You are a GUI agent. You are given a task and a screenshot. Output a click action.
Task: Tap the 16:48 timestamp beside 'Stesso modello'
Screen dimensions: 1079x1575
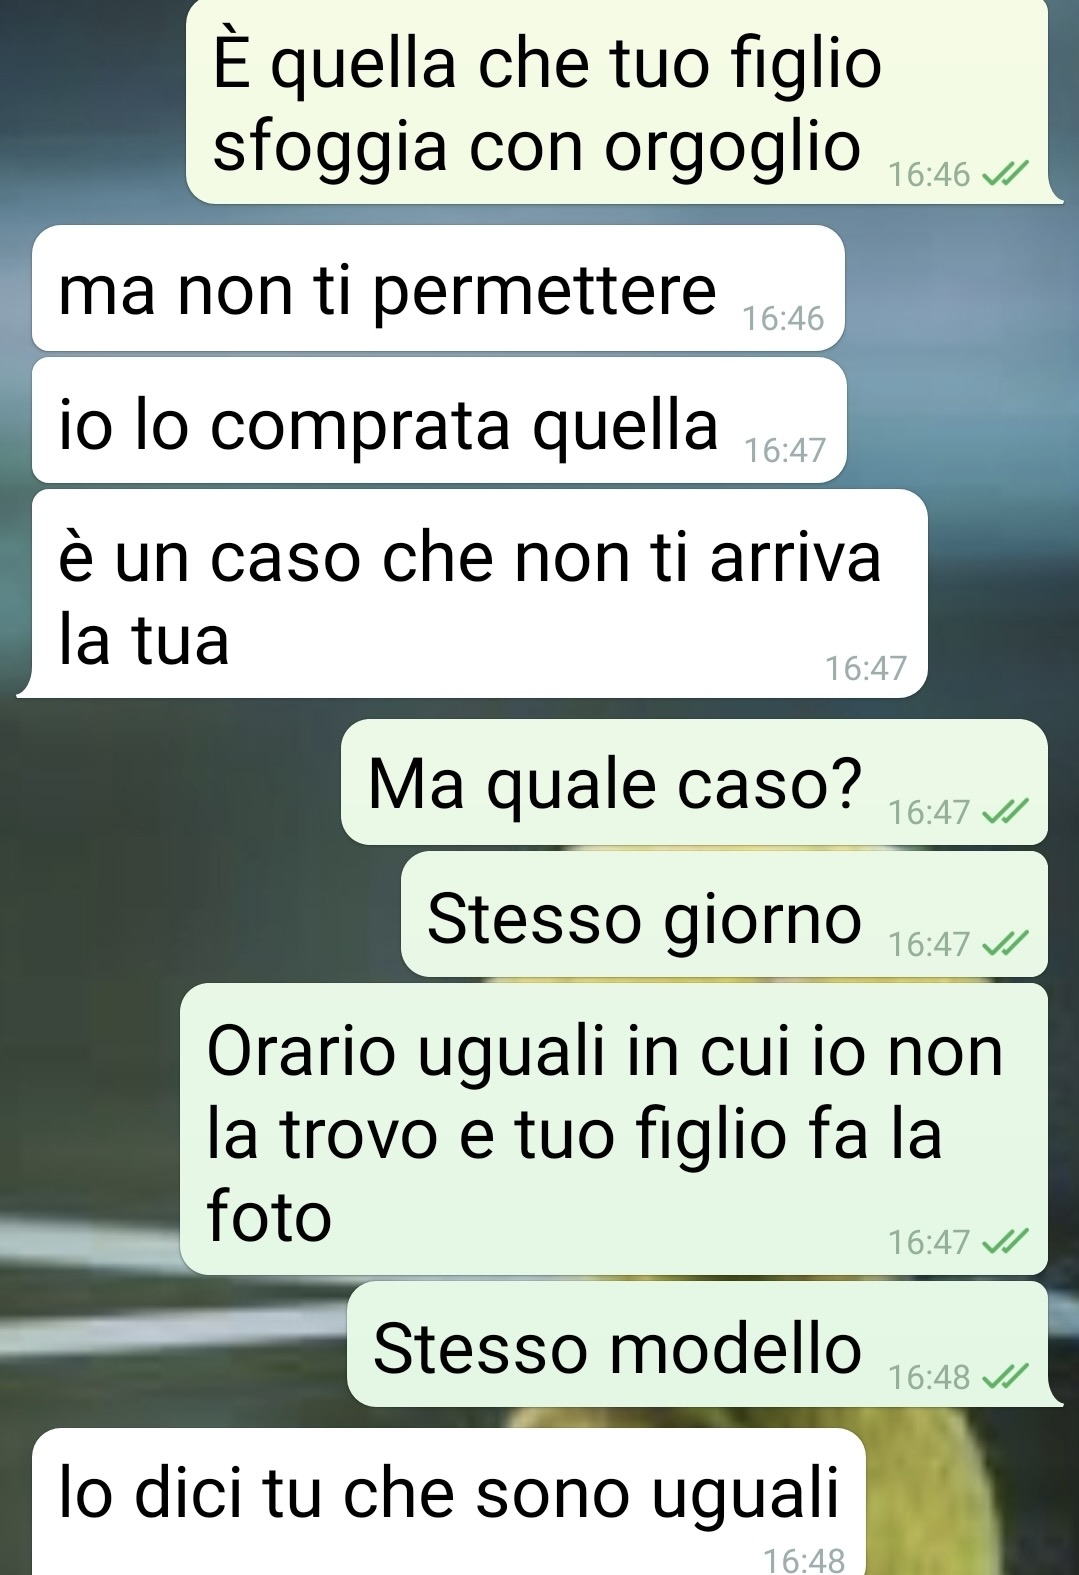(x=929, y=1377)
